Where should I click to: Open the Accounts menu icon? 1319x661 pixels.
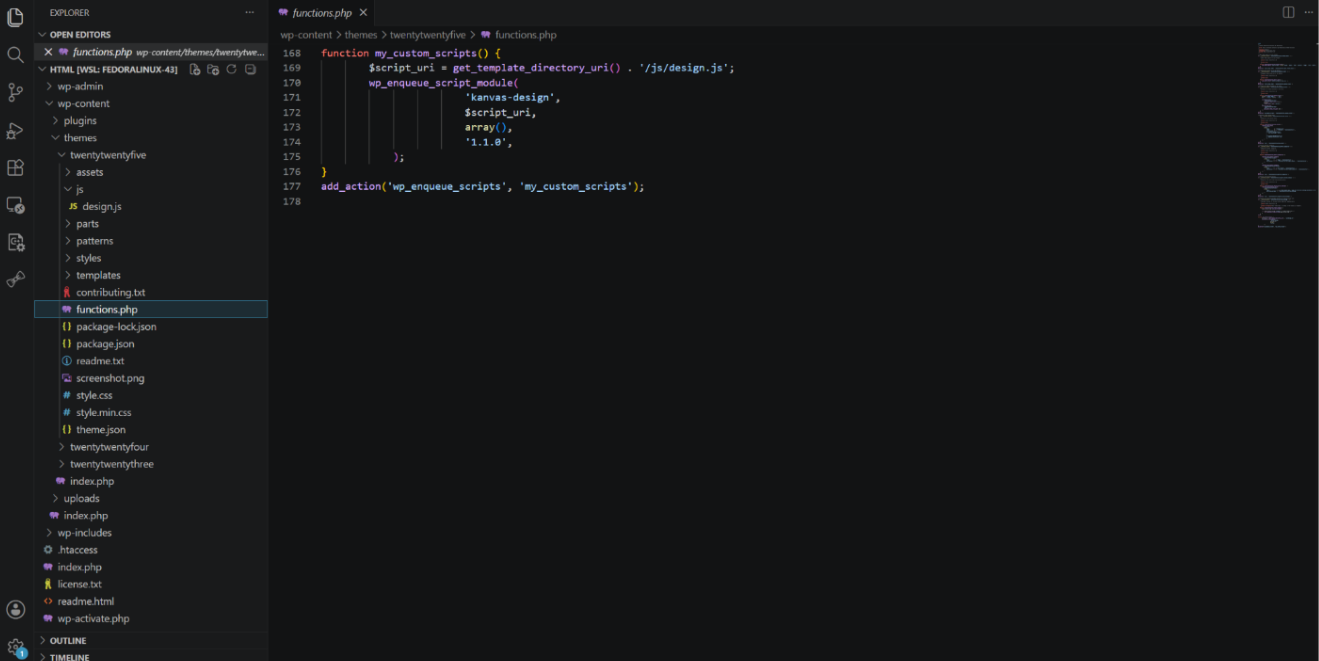click(15, 609)
